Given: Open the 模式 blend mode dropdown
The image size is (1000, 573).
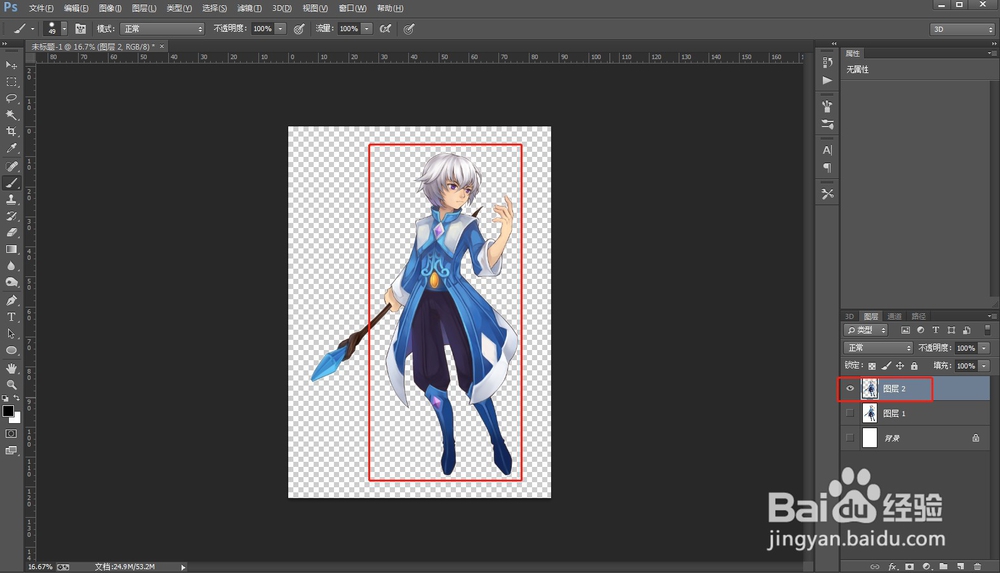Looking at the screenshot, I should coord(162,29).
